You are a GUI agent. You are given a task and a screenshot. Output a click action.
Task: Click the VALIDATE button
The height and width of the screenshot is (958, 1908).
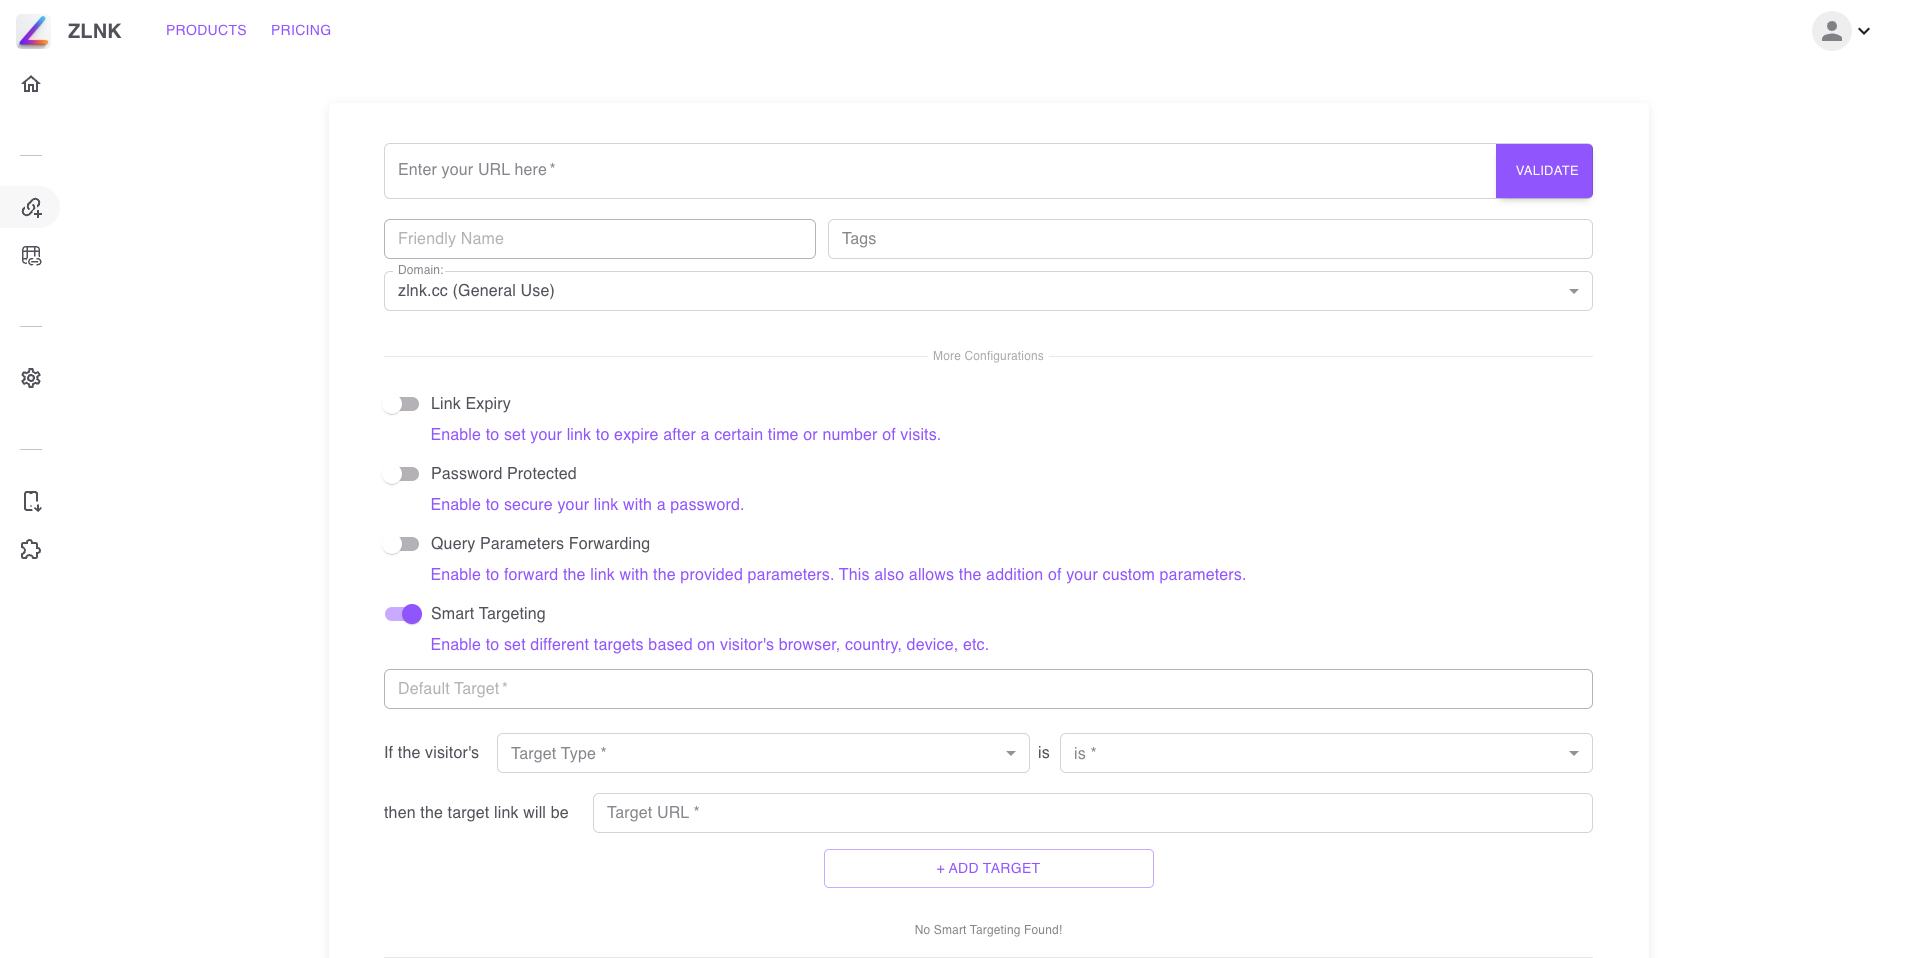pos(1544,171)
